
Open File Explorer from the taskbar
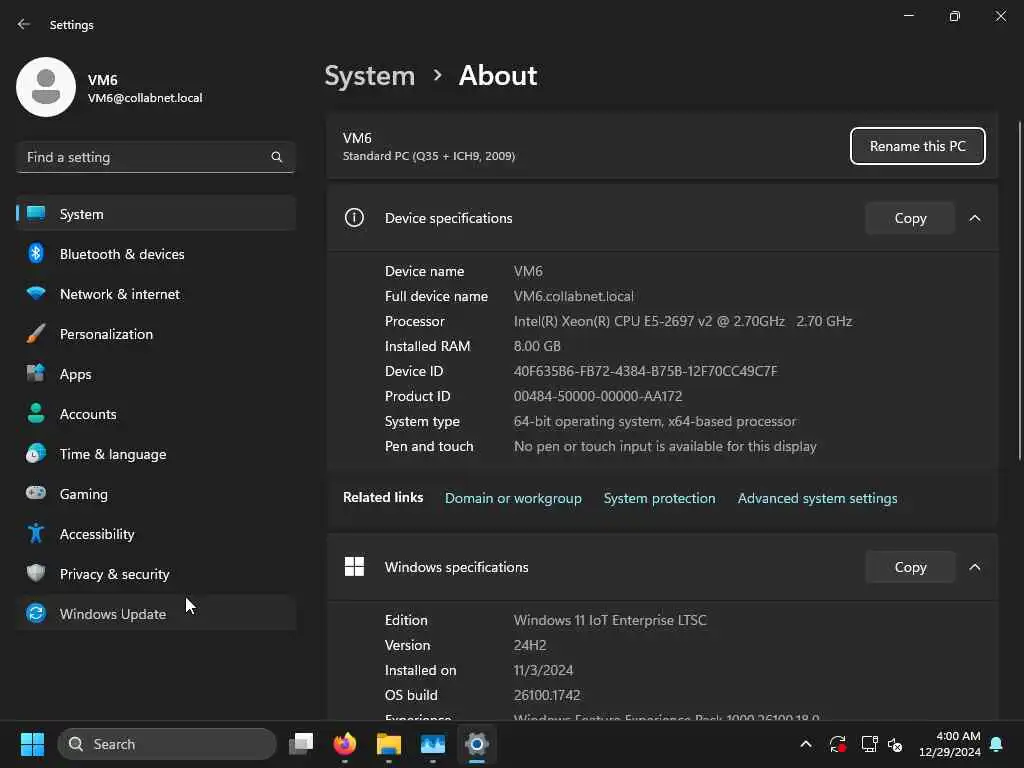[389, 743]
